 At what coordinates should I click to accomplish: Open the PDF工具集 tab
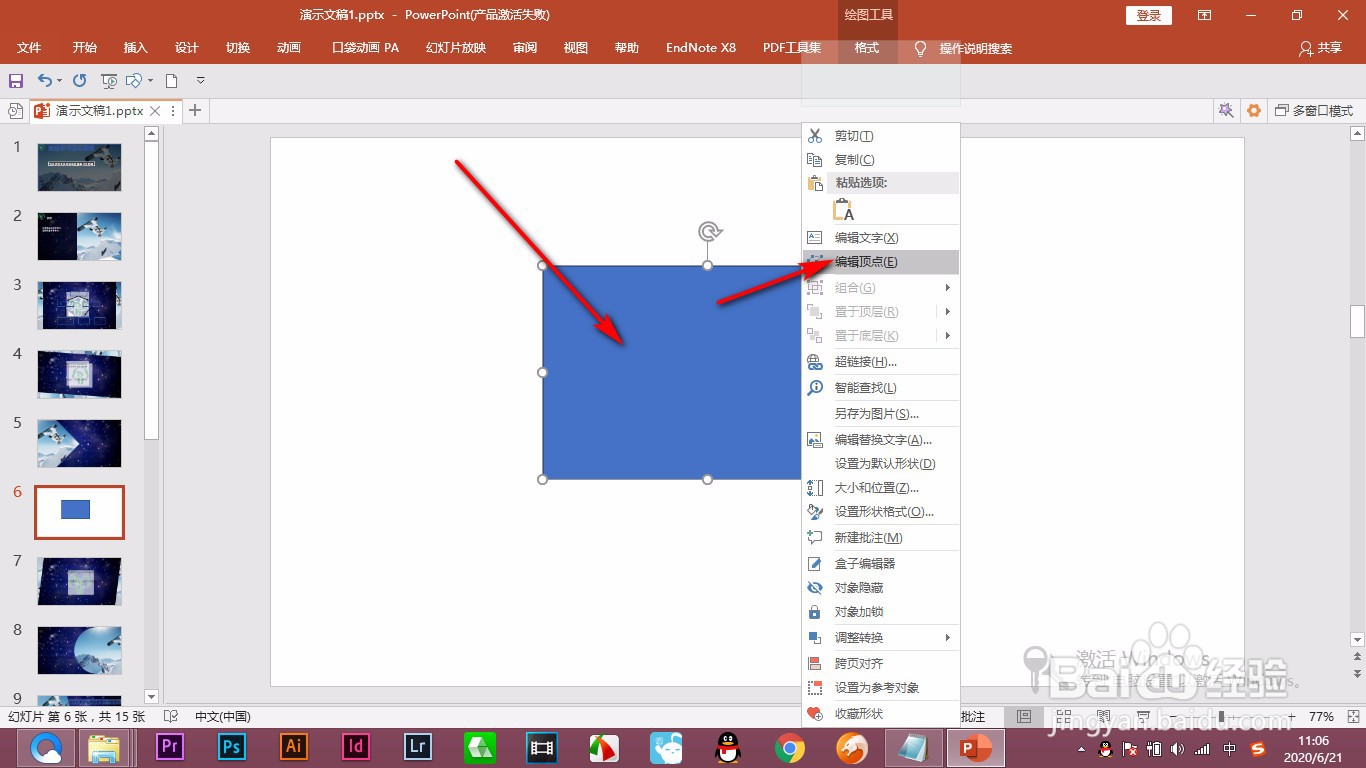792,48
